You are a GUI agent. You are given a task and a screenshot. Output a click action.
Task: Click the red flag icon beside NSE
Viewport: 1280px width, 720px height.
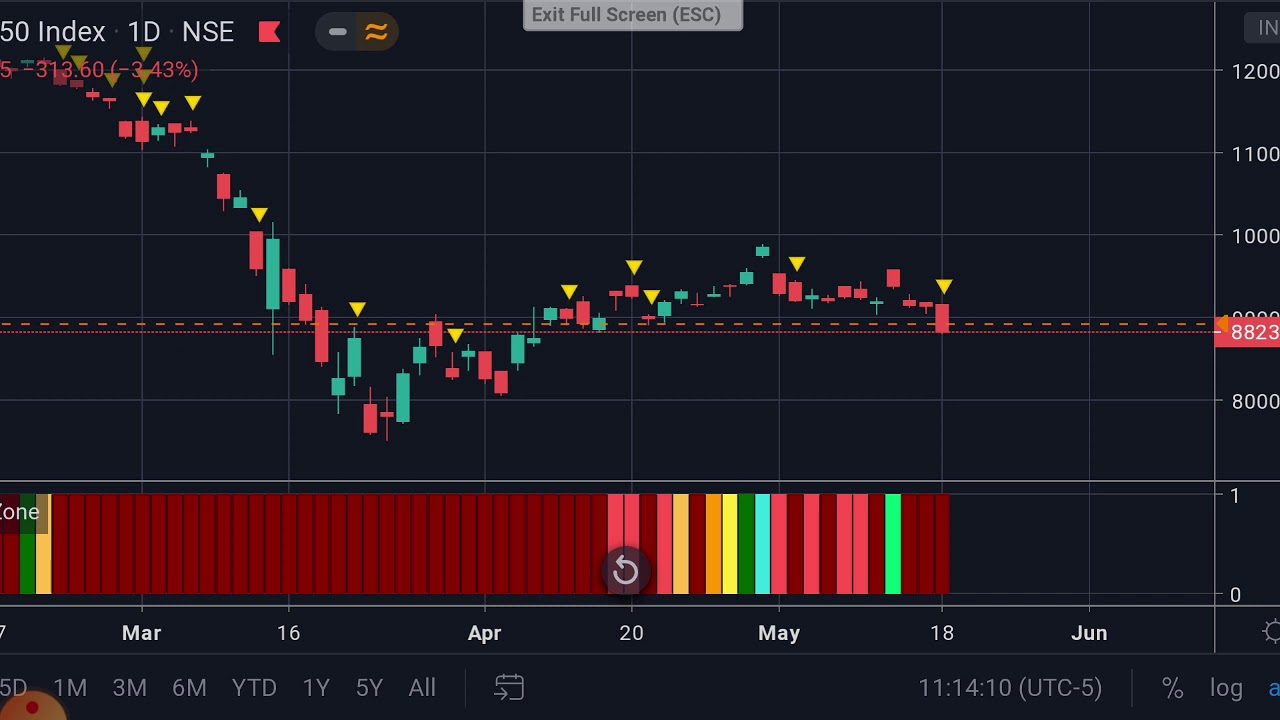click(x=269, y=32)
